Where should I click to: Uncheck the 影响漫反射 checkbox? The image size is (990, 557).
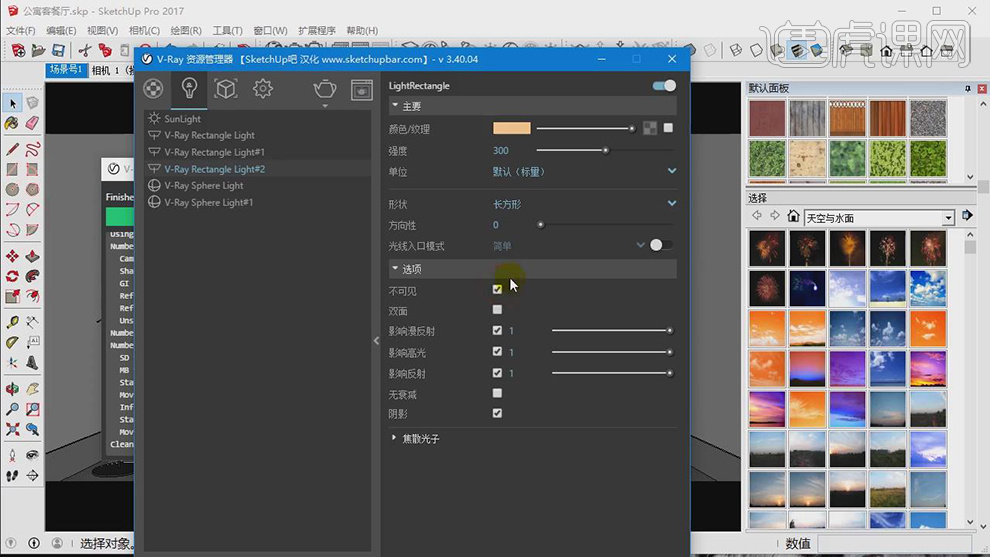pos(498,330)
